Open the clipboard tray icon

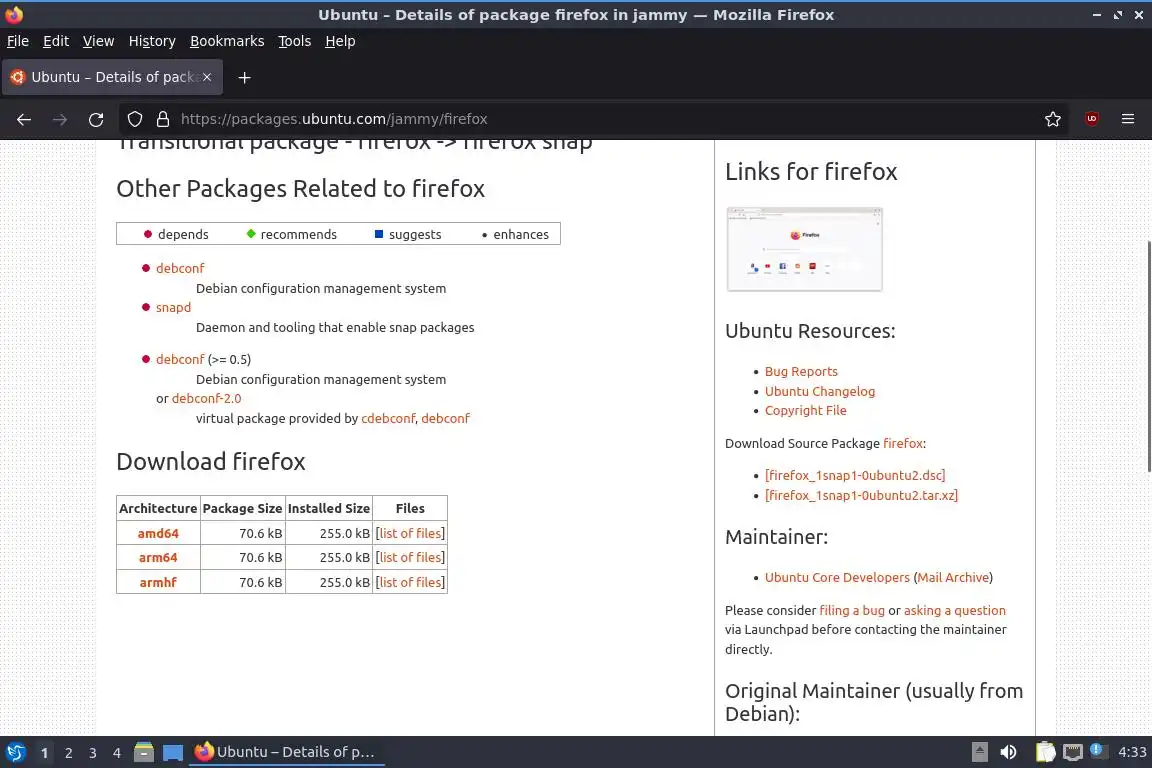[x=1045, y=752]
